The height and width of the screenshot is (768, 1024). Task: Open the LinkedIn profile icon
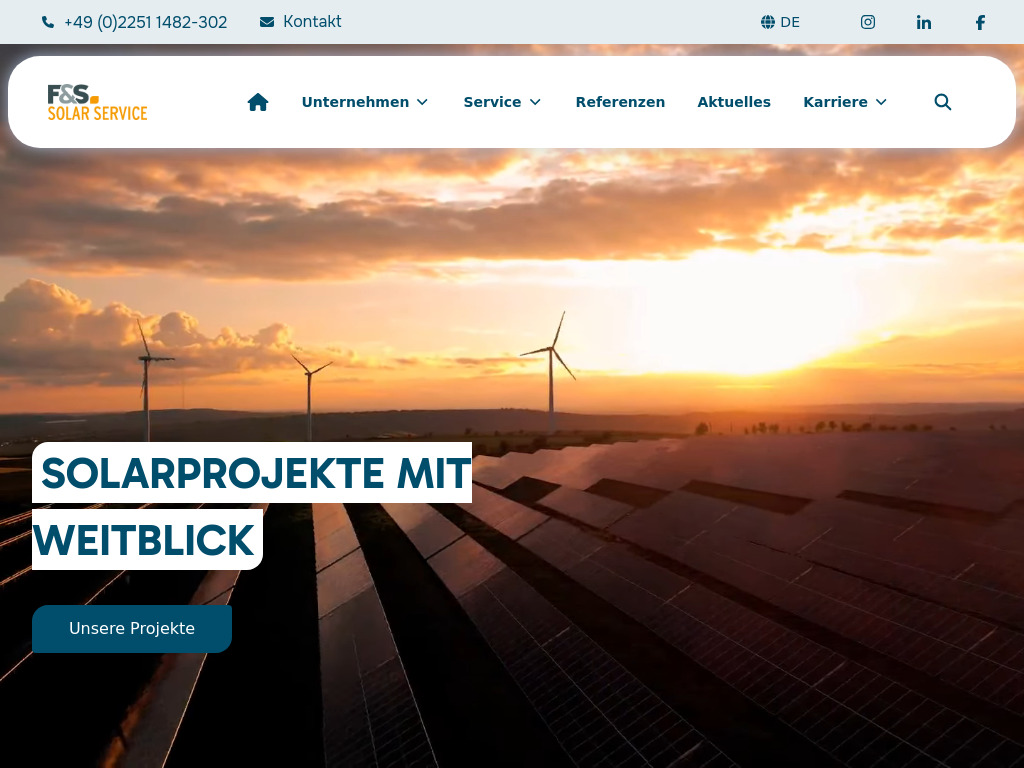click(924, 21)
